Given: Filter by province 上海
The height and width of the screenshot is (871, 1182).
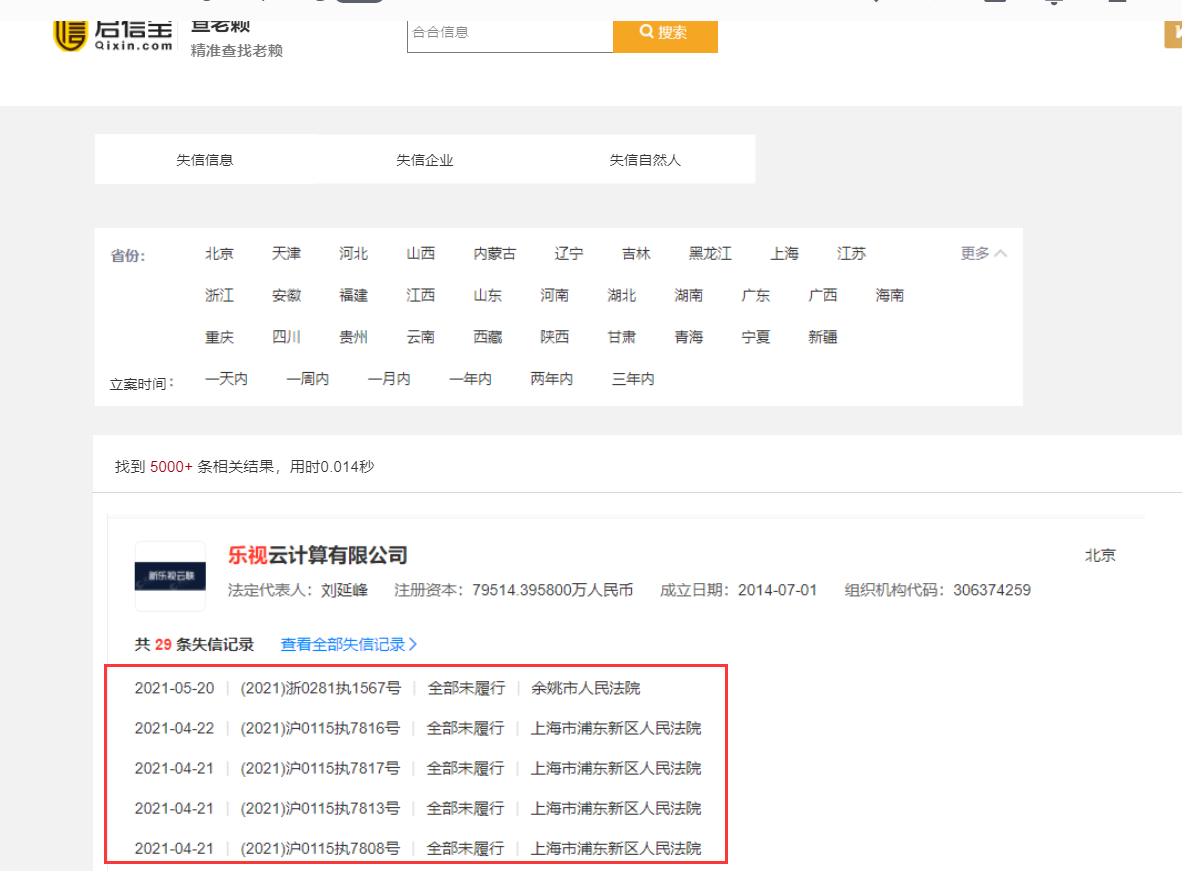Looking at the screenshot, I should coord(785,253).
